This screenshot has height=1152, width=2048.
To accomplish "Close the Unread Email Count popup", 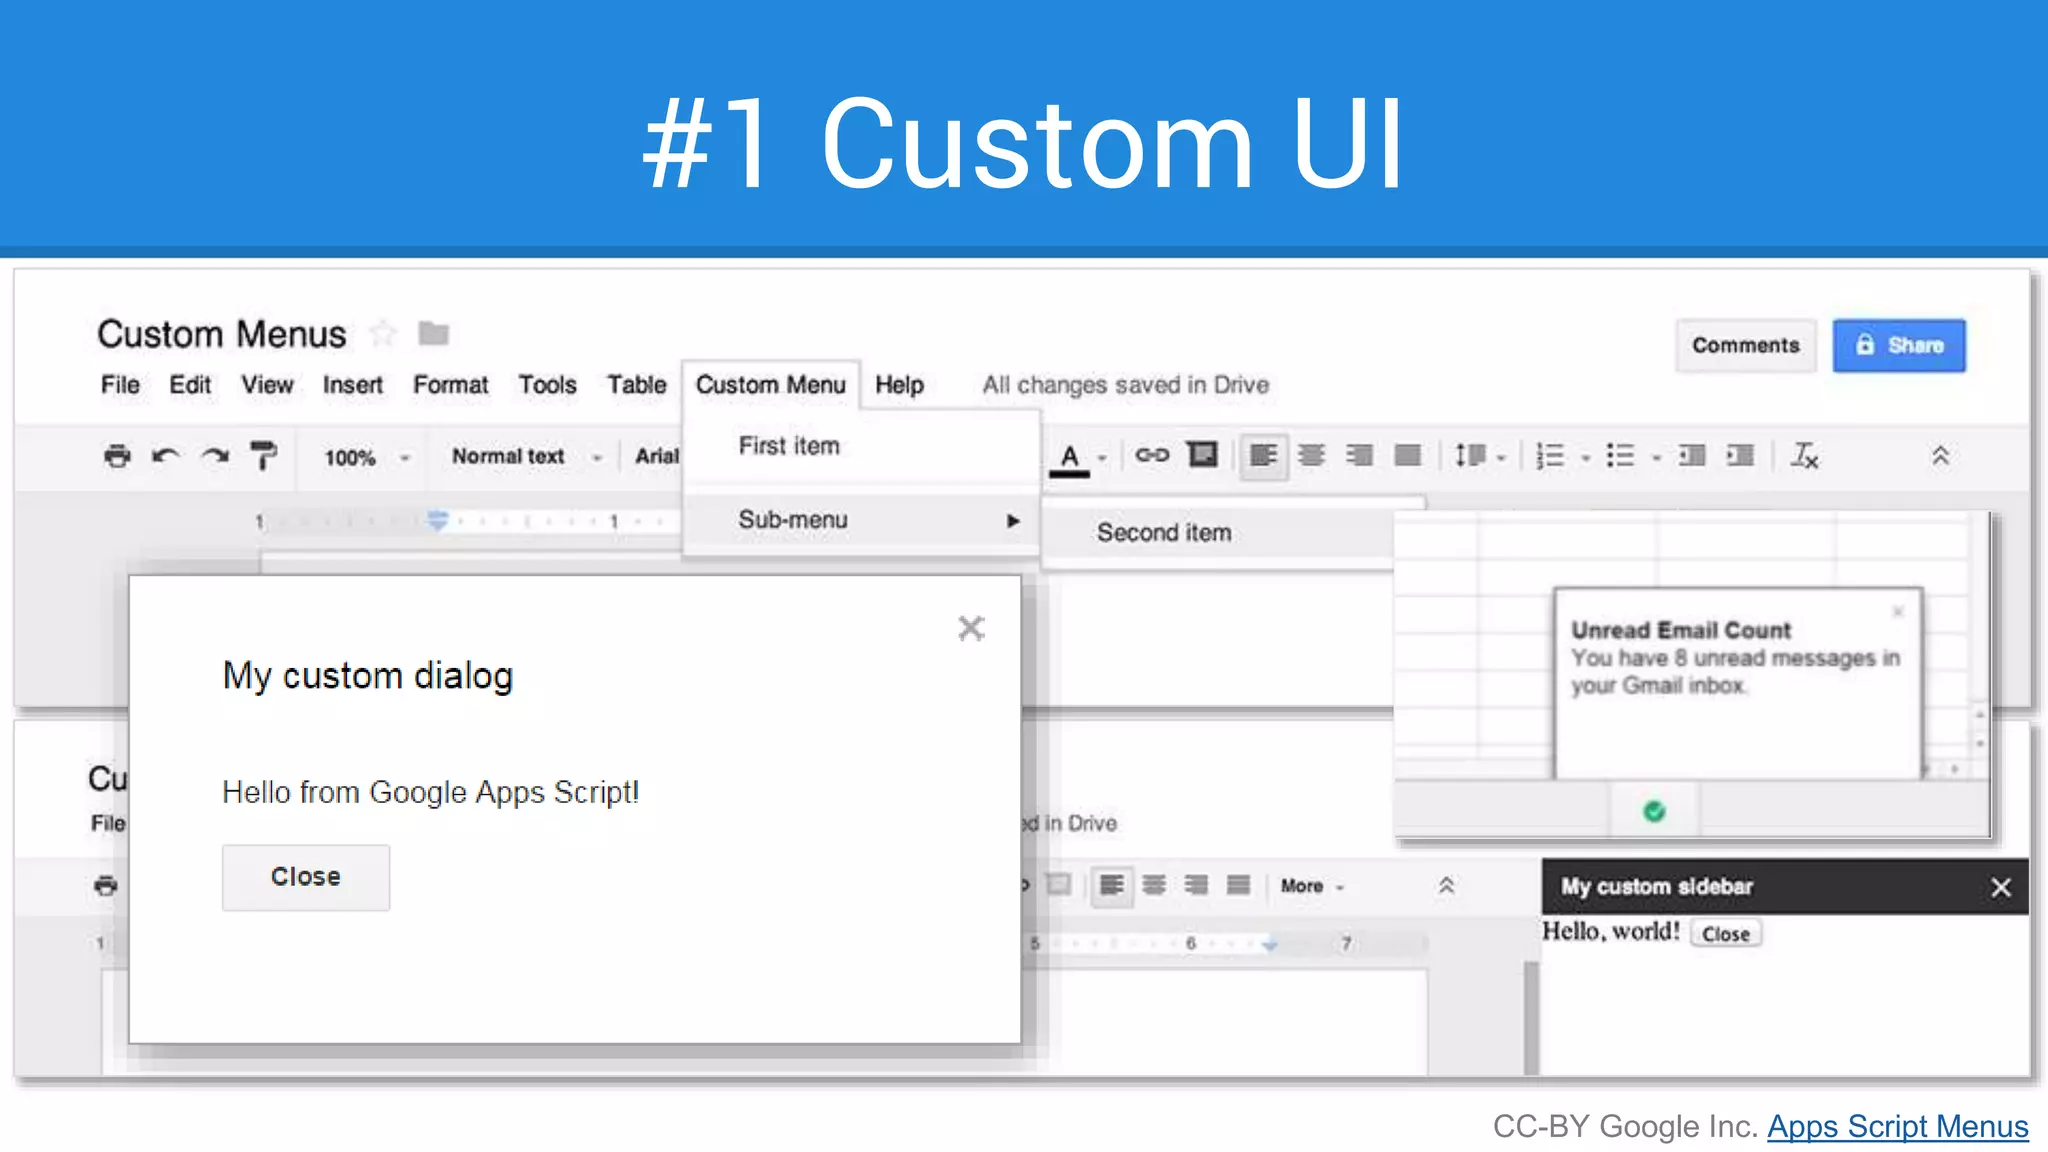I will click(1898, 611).
